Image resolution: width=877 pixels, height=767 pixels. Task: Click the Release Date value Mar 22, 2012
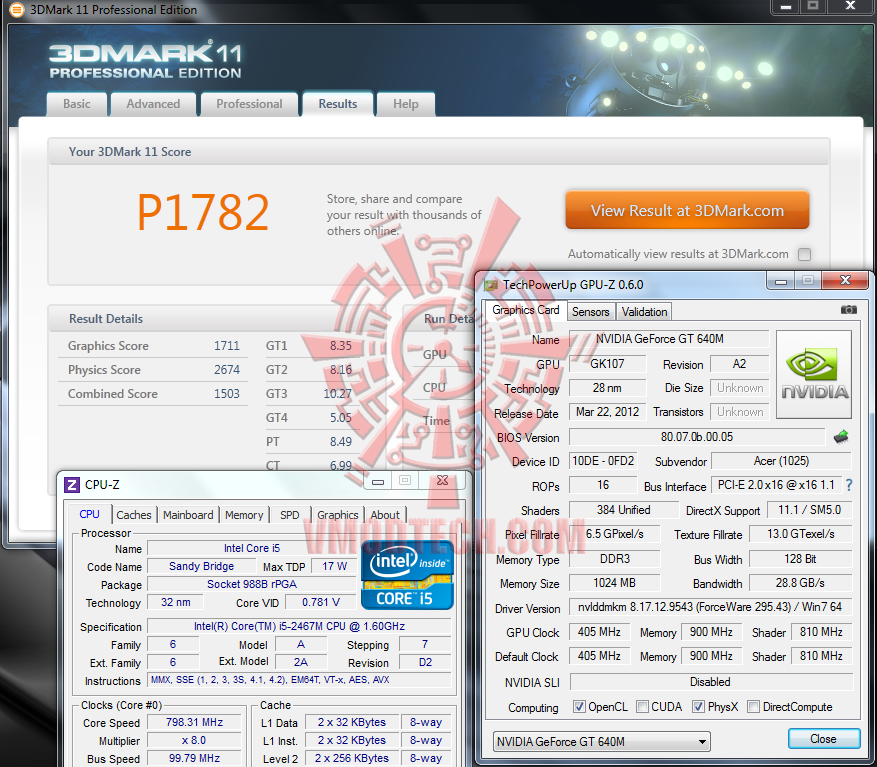(607, 412)
